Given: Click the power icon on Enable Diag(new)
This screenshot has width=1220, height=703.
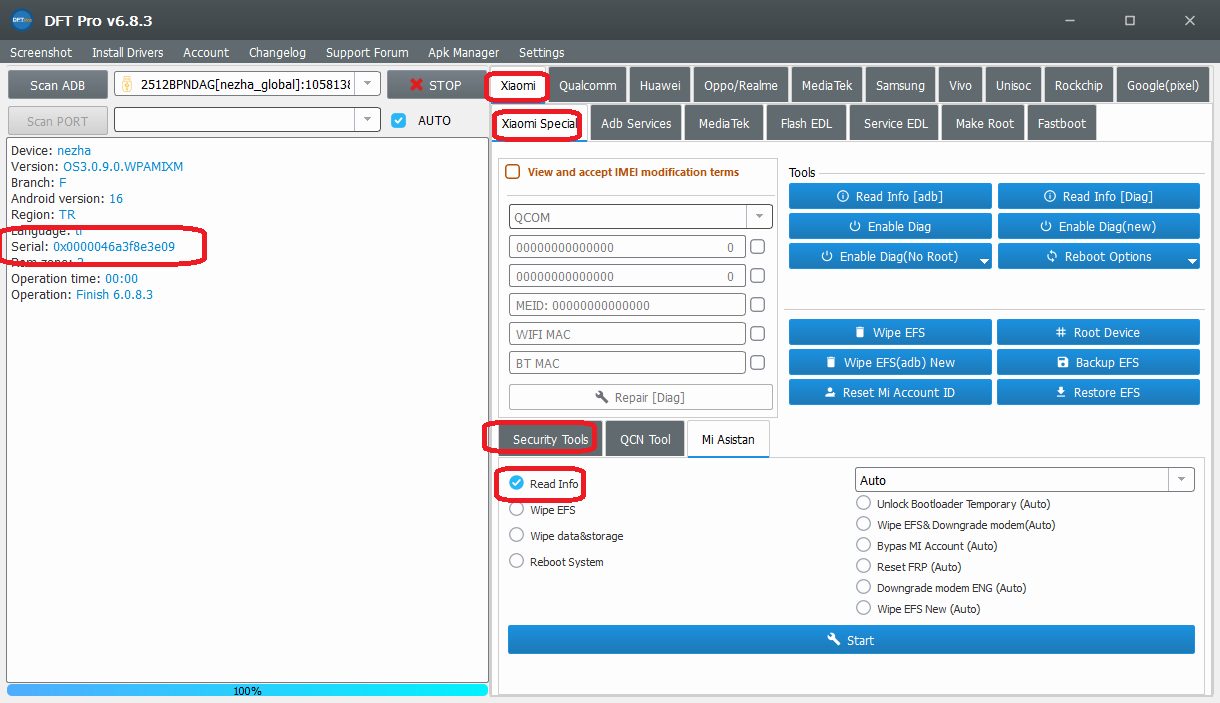Looking at the screenshot, I should coord(1046,227).
